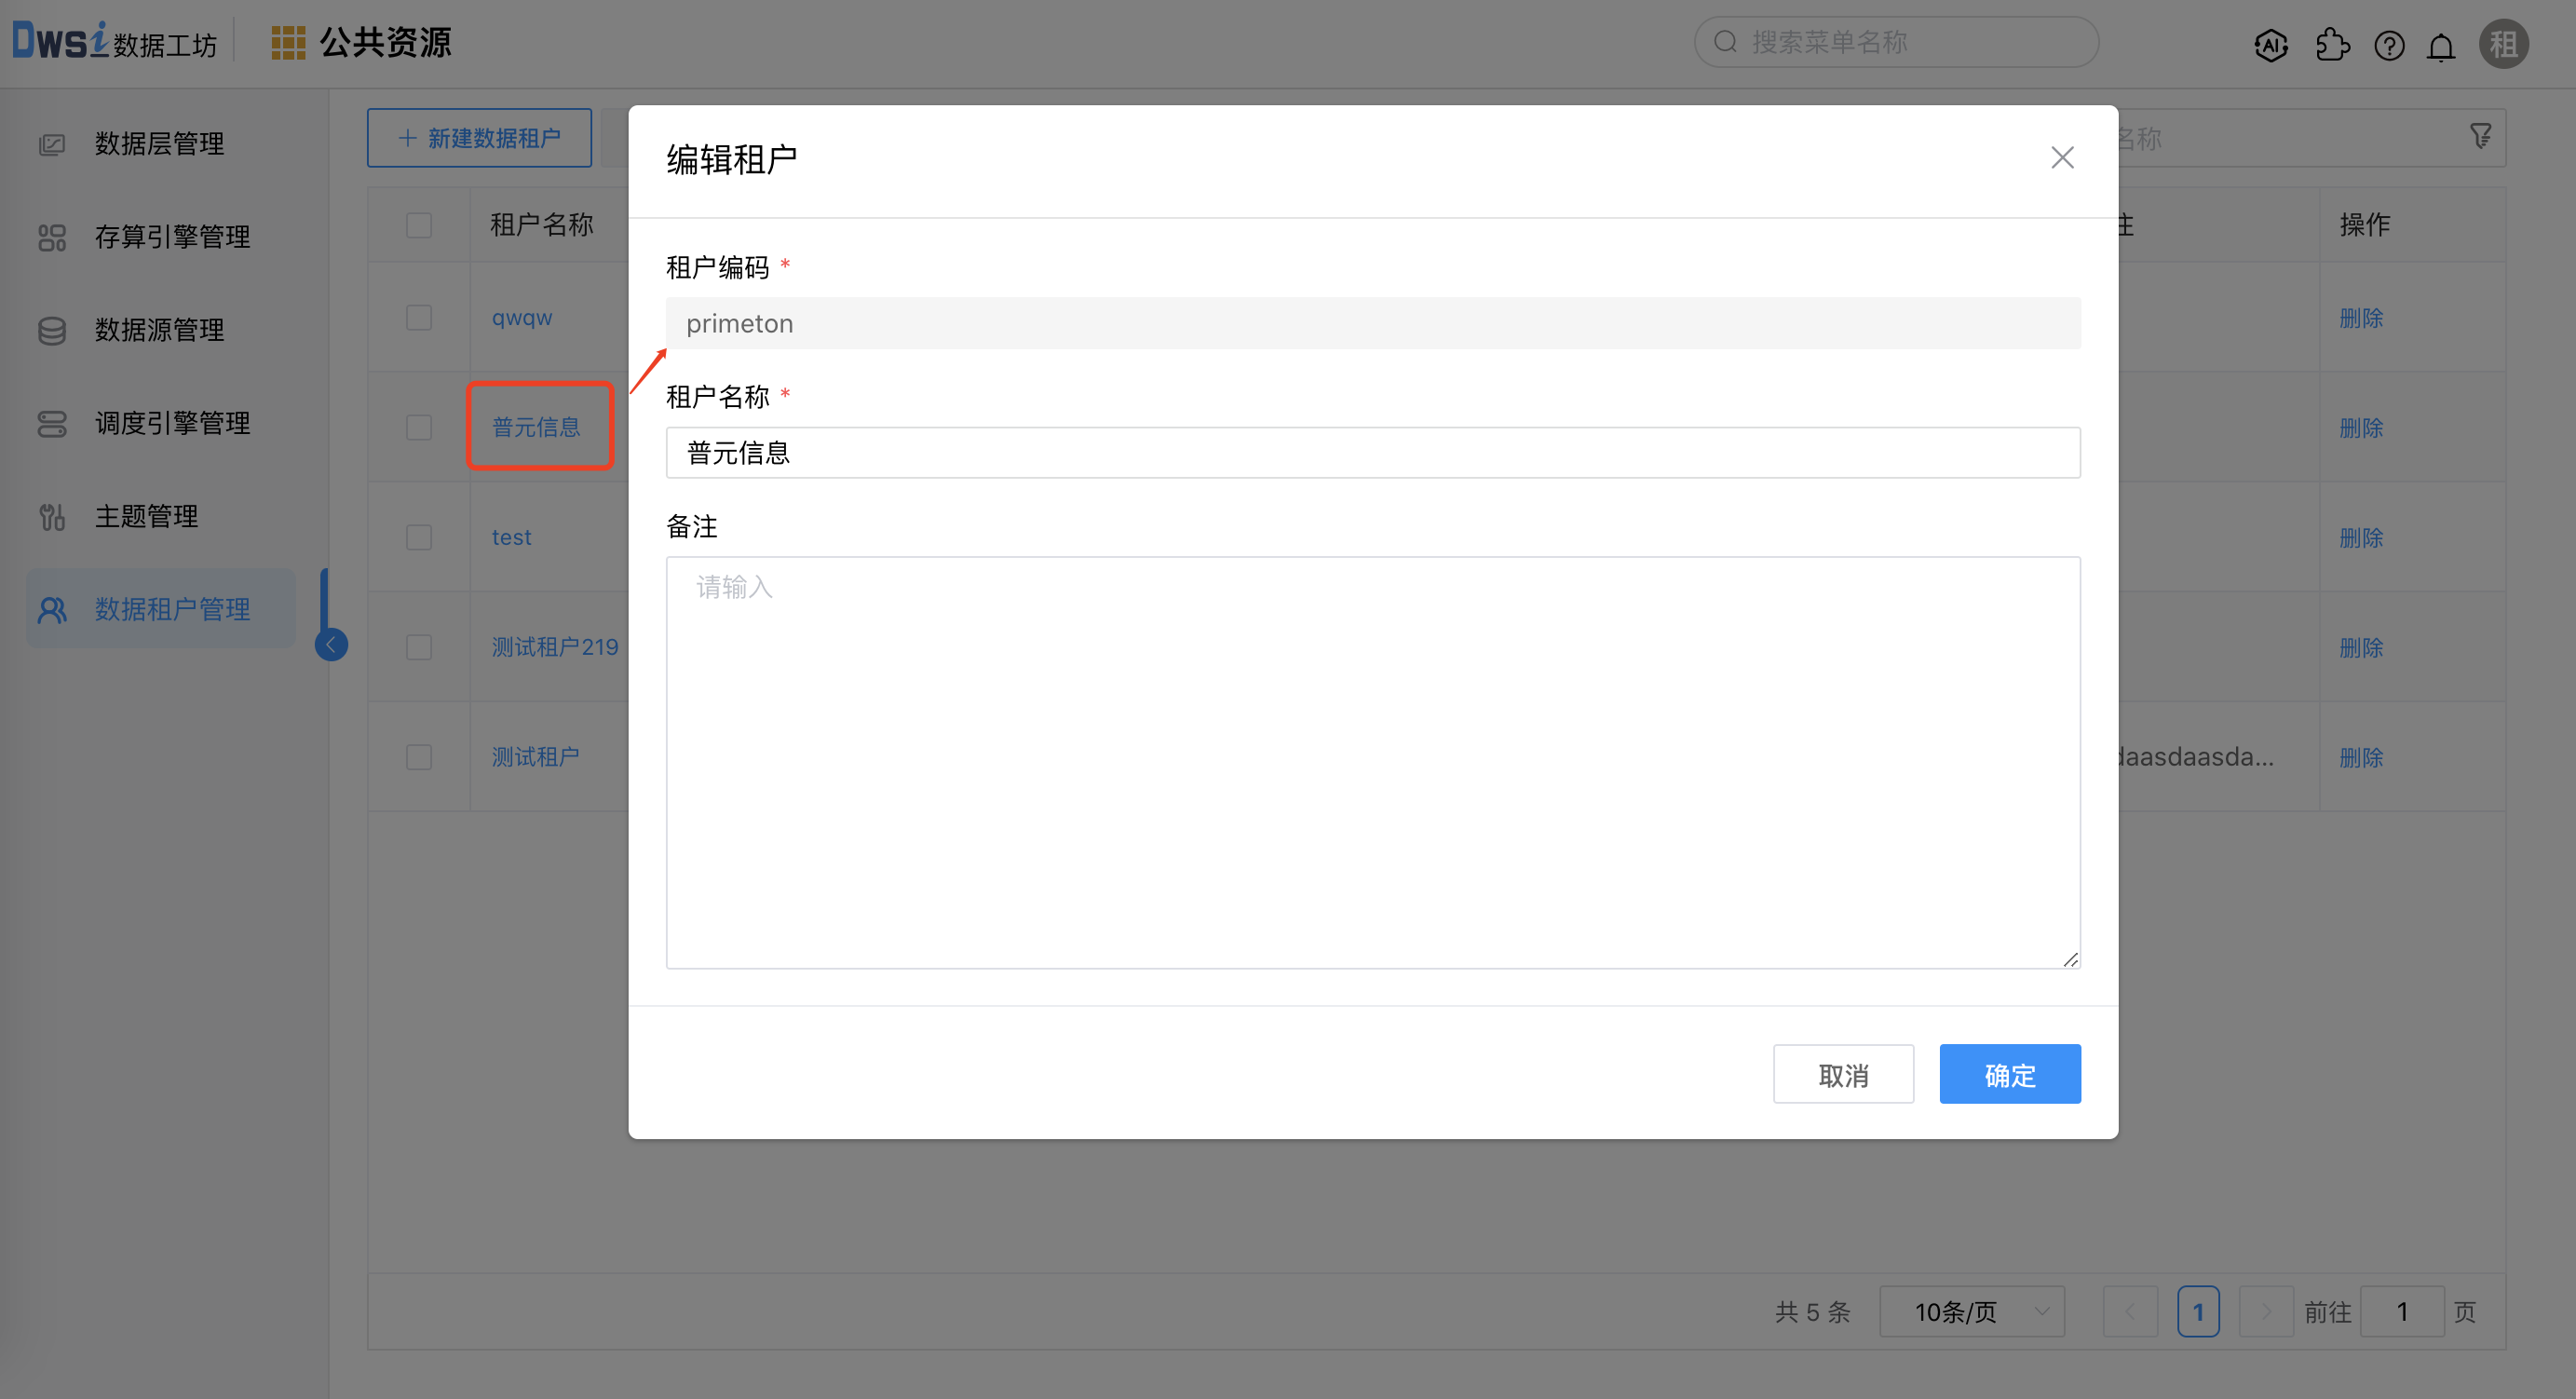Select the 存算引擎管理 sidebar icon
This screenshot has width=2576, height=1399.
[52, 237]
